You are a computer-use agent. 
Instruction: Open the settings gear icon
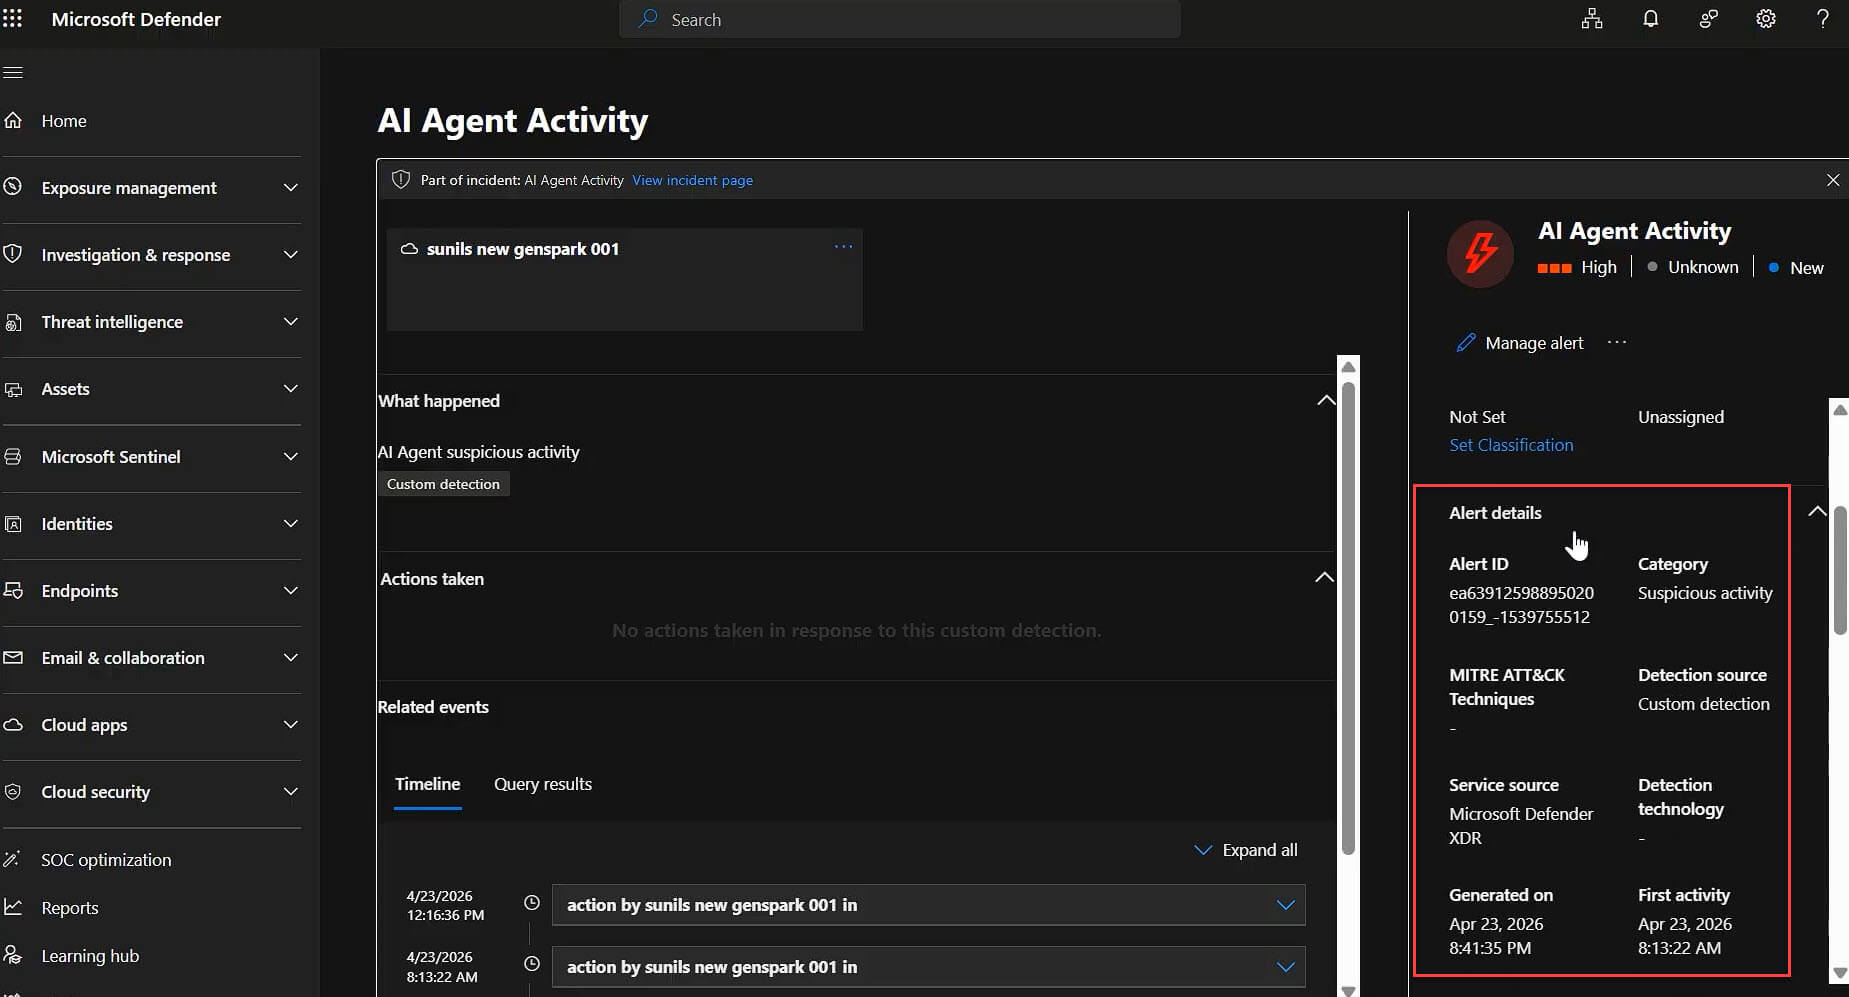click(1766, 19)
